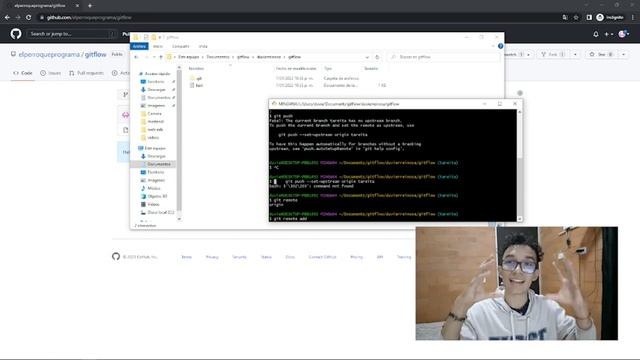Open the Música folder in navigation pane
This screenshot has height=360, width=640.
pos(151,188)
